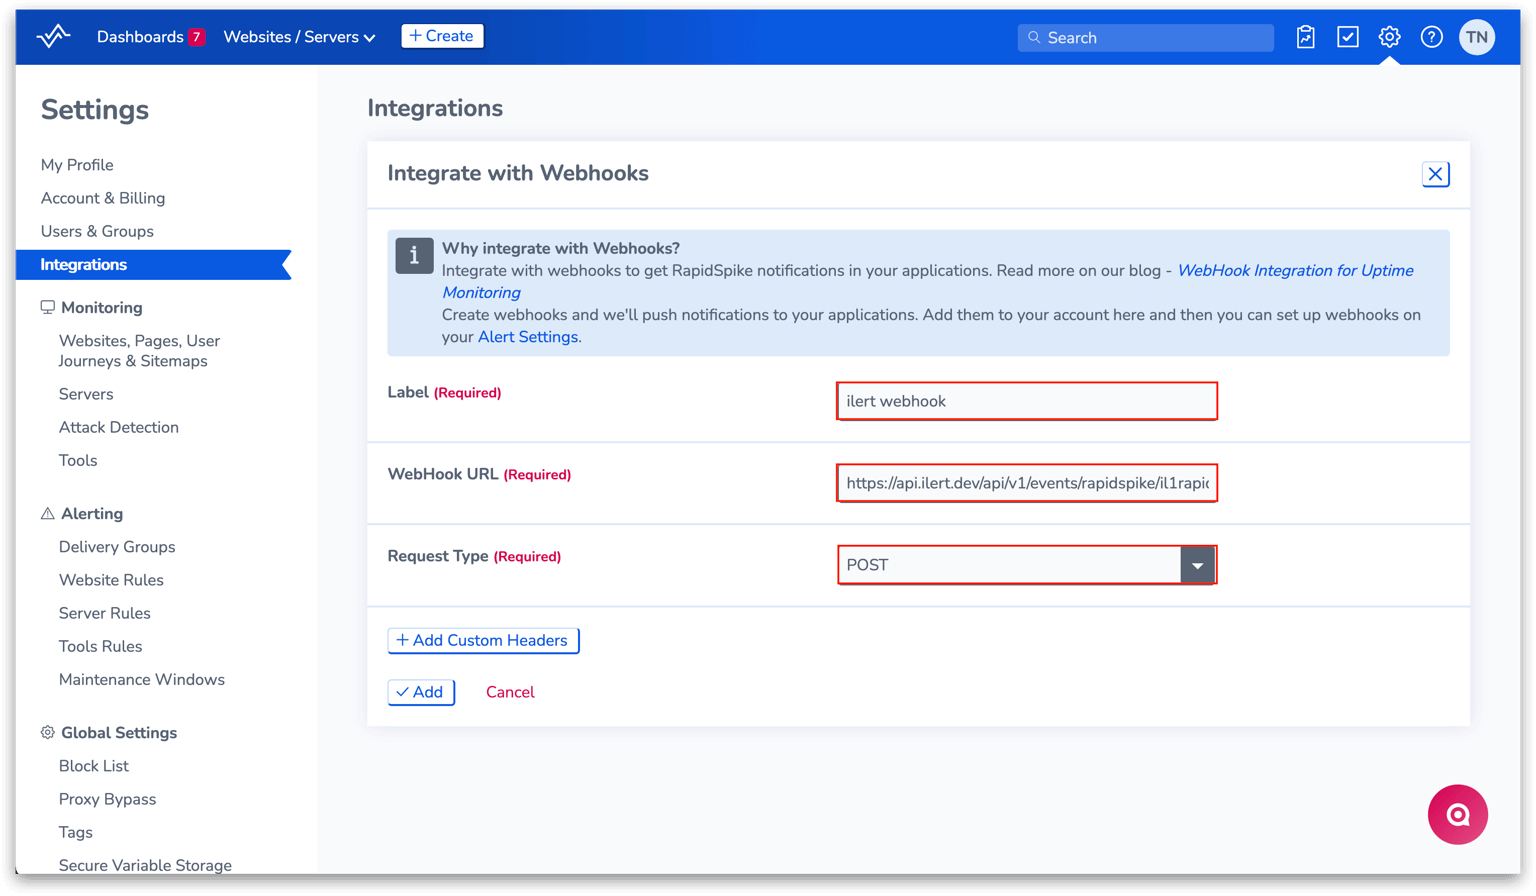Click the search magnifier icon

[x=1034, y=37]
